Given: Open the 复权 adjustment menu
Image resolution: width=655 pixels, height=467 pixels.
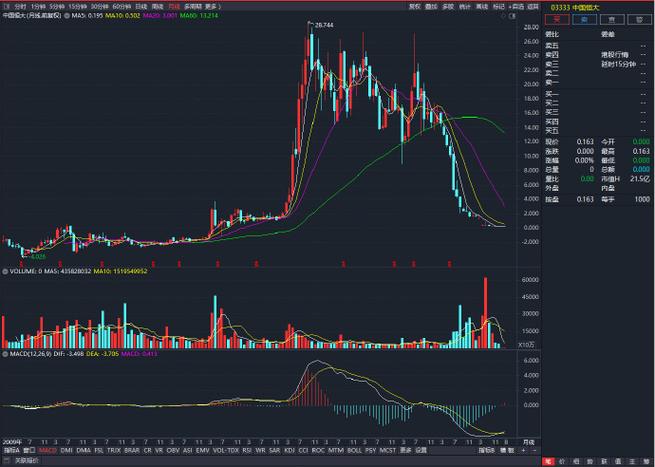Looking at the screenshot, I should coord(414,7).
